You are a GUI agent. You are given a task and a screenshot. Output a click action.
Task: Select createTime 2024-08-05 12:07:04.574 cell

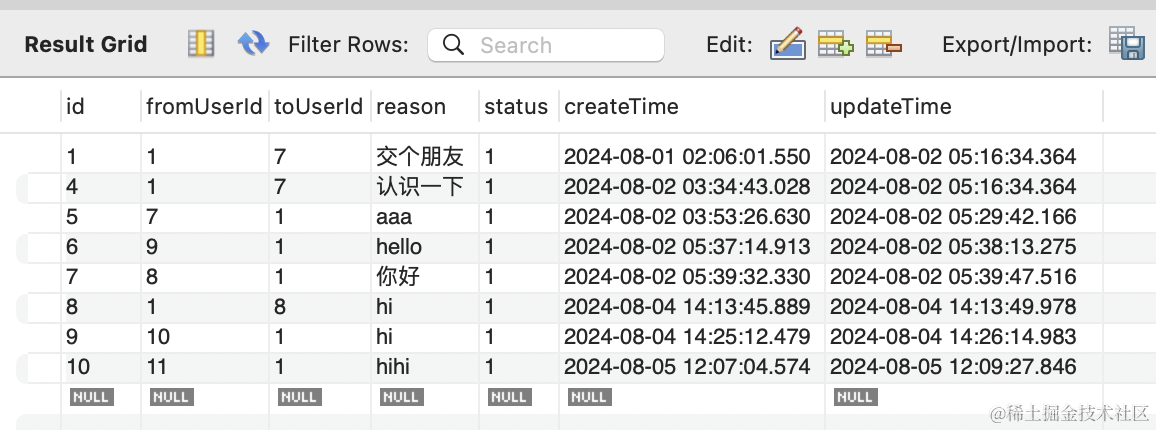point(691,367)
